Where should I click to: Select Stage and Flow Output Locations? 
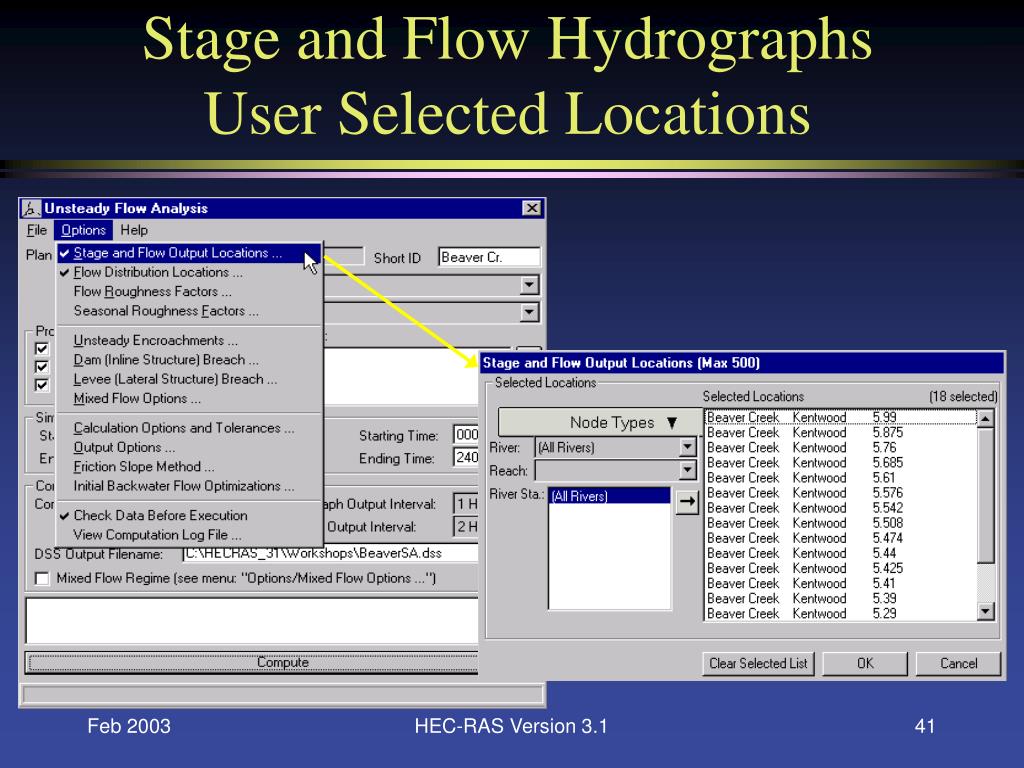[189, 253]
